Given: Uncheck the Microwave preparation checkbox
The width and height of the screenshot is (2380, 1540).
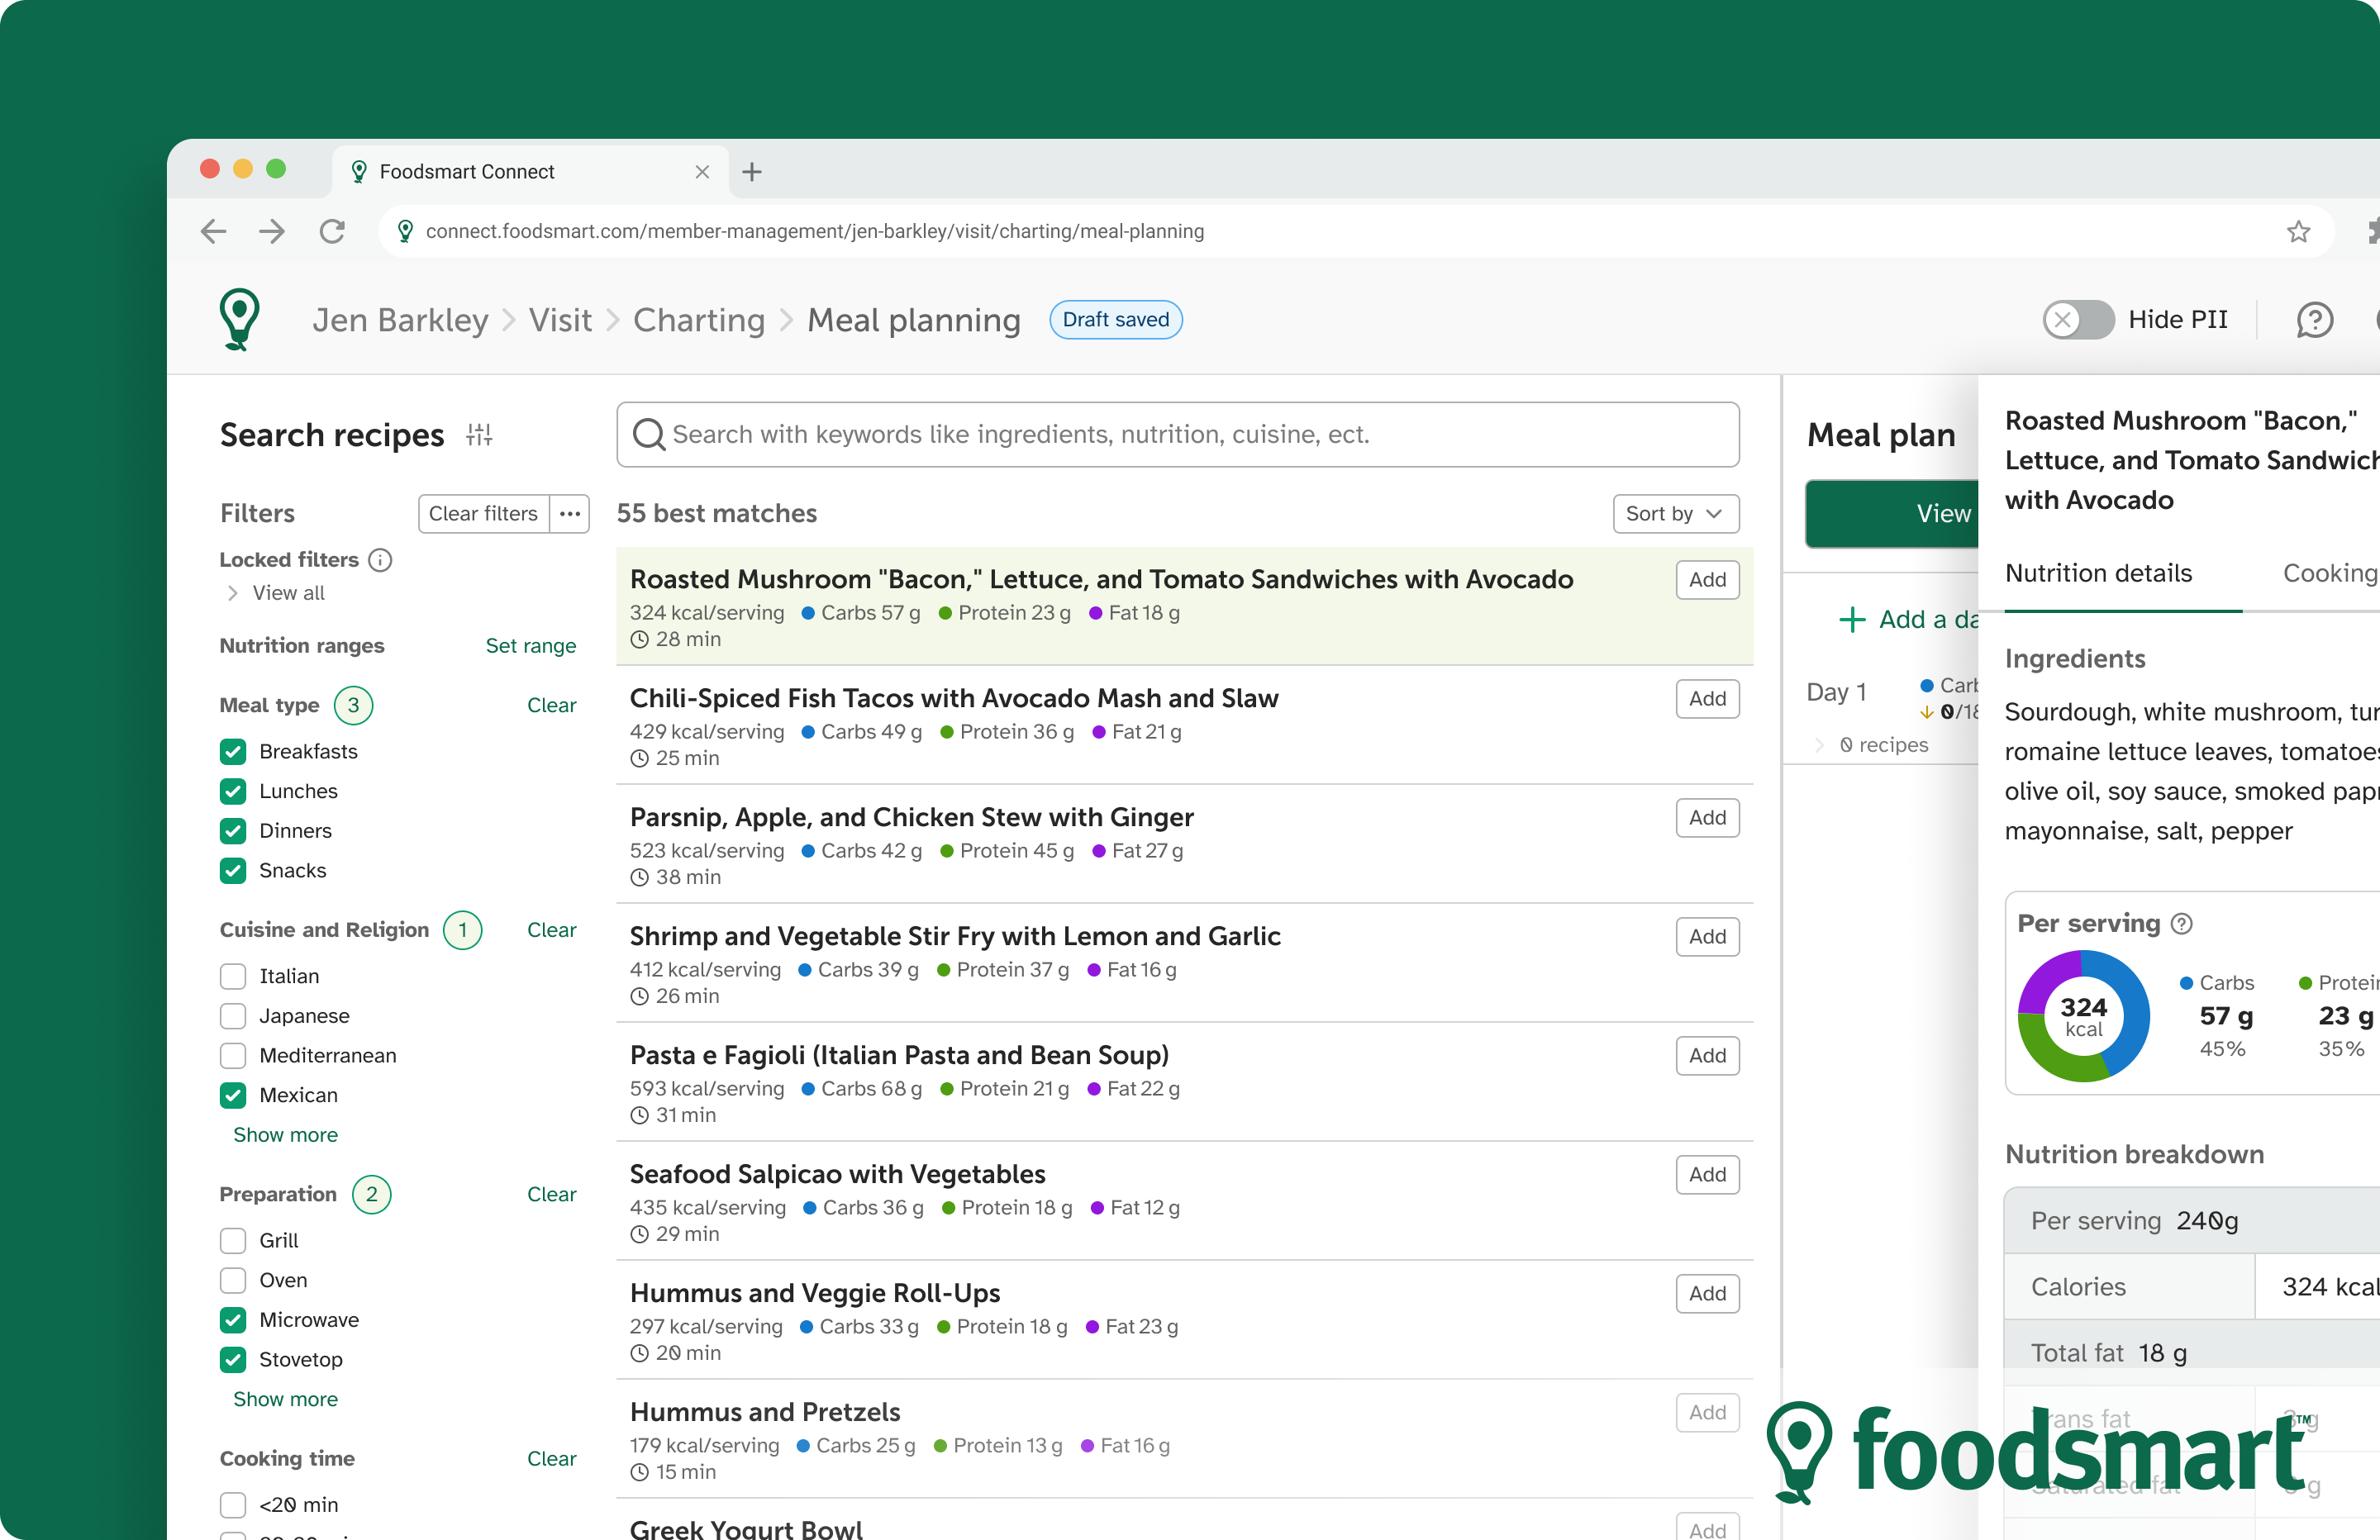Looking at the screenshot, I should coord(233,1320).
